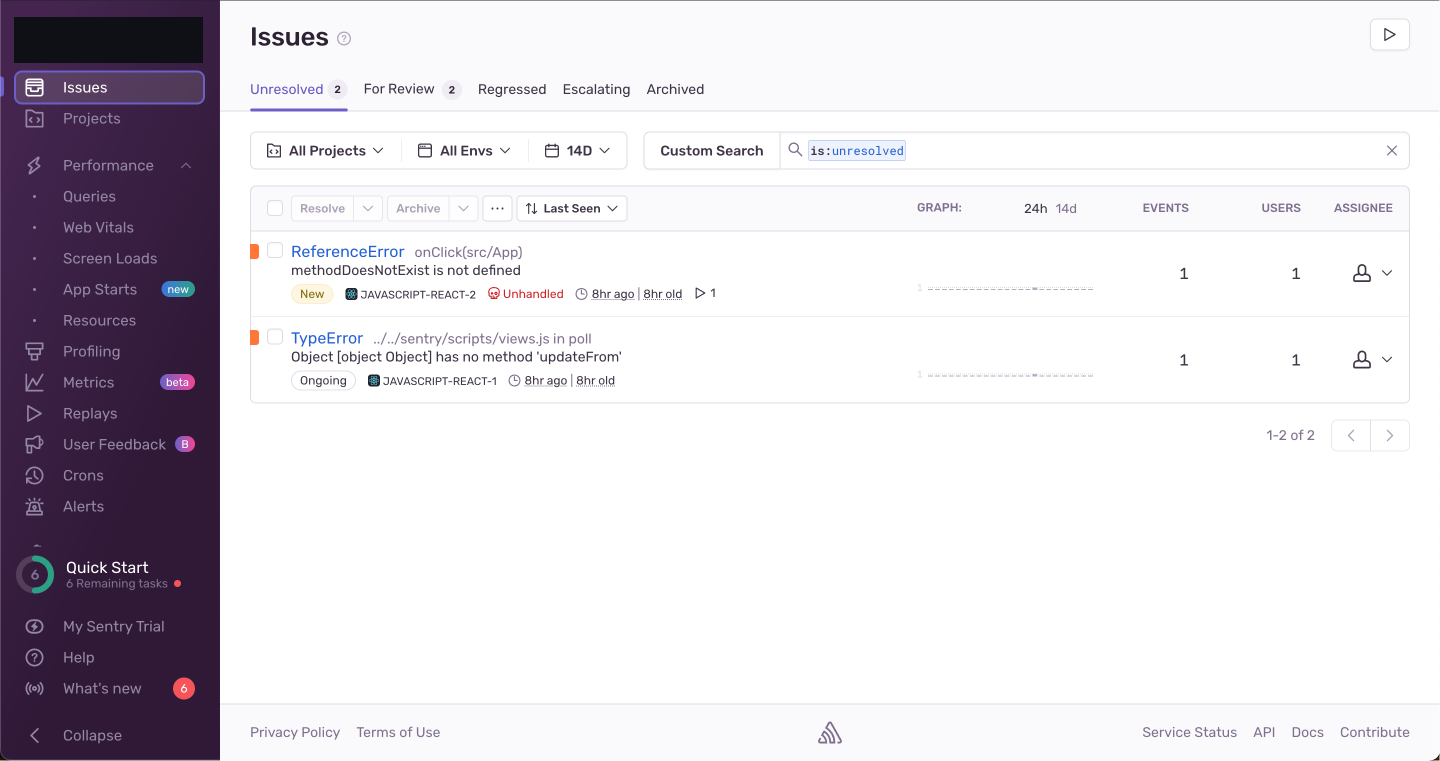Expand Resolve options arrow
The width and height of the screenshot is (1440, 761).
tap(368, 208)
